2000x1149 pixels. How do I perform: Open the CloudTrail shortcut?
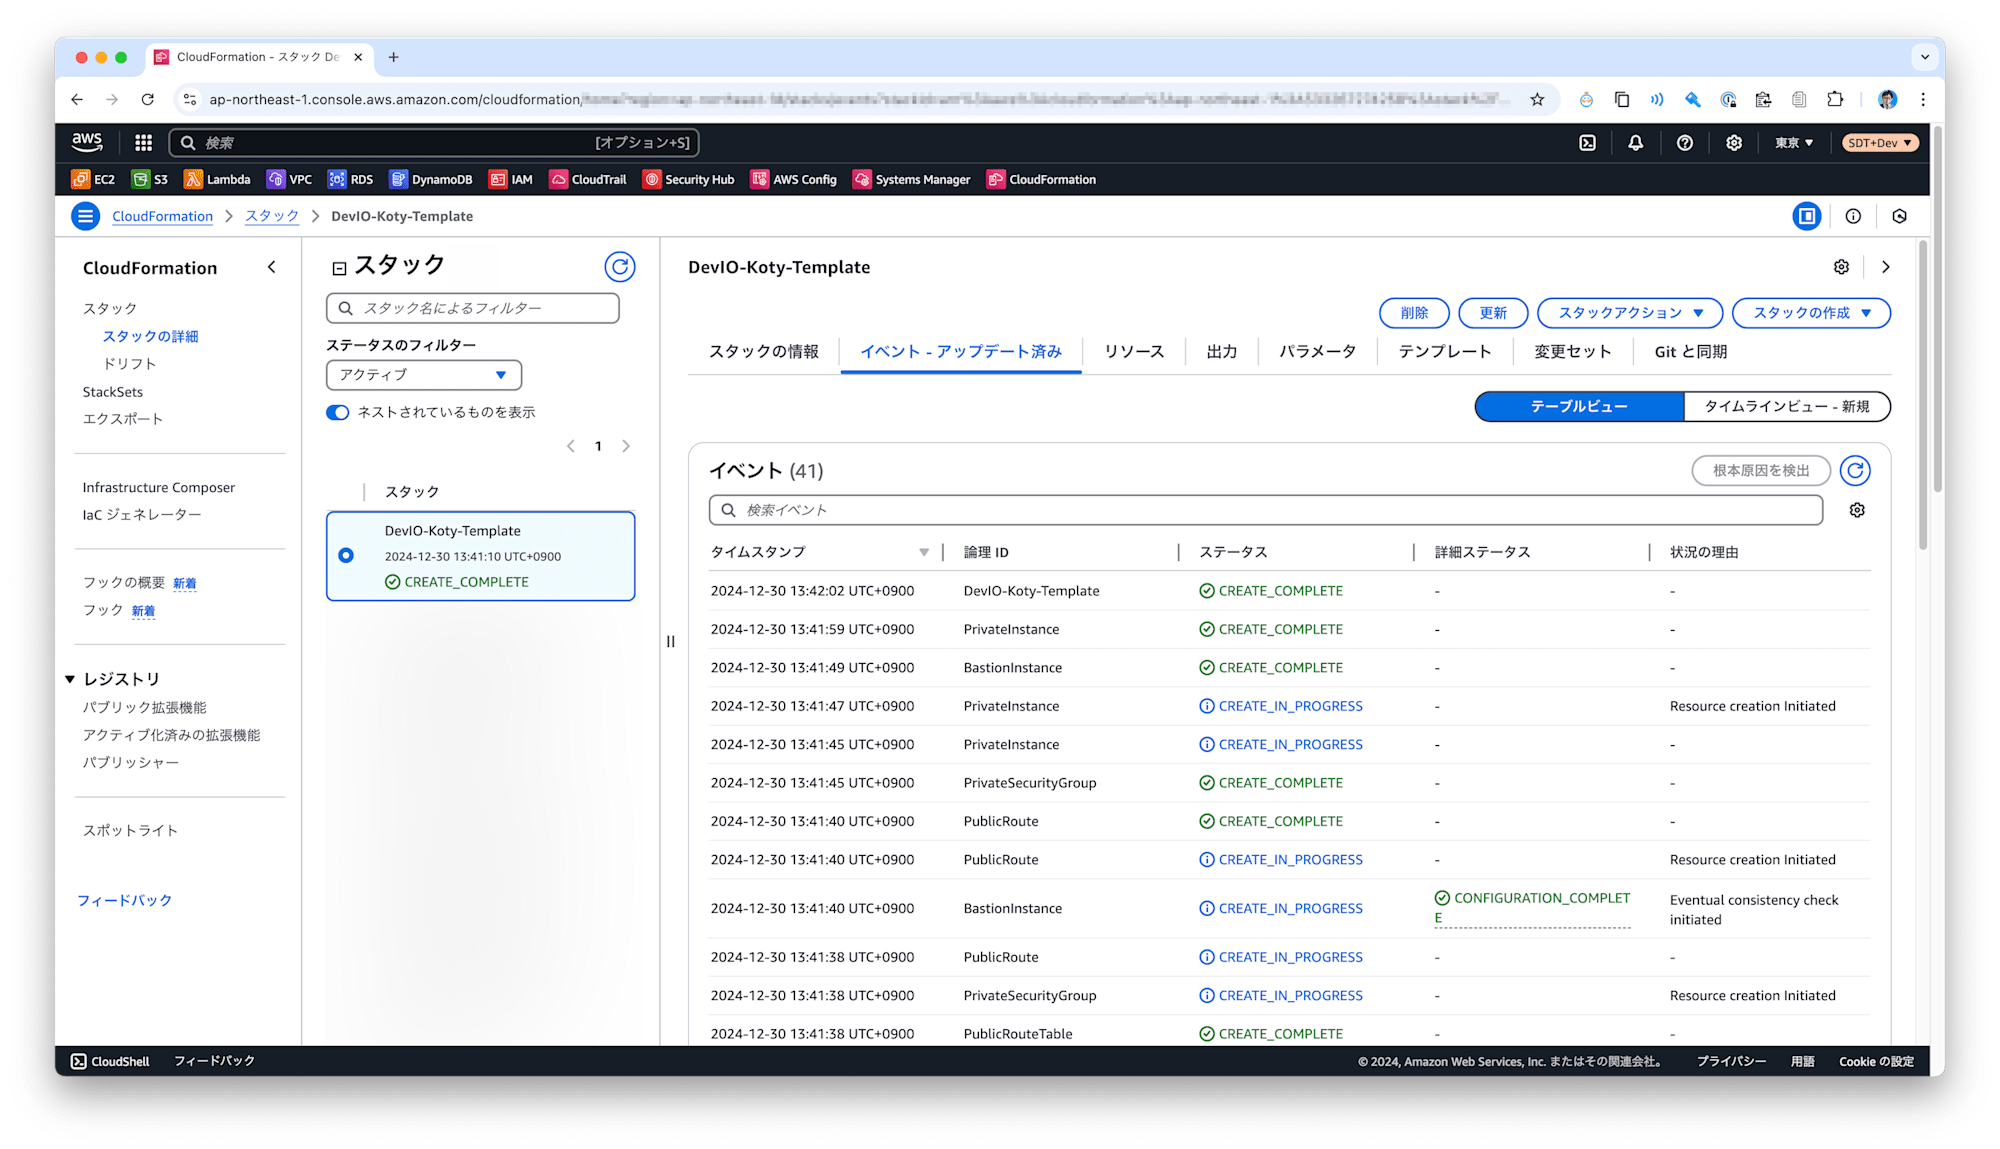click(x=588, y=180)
